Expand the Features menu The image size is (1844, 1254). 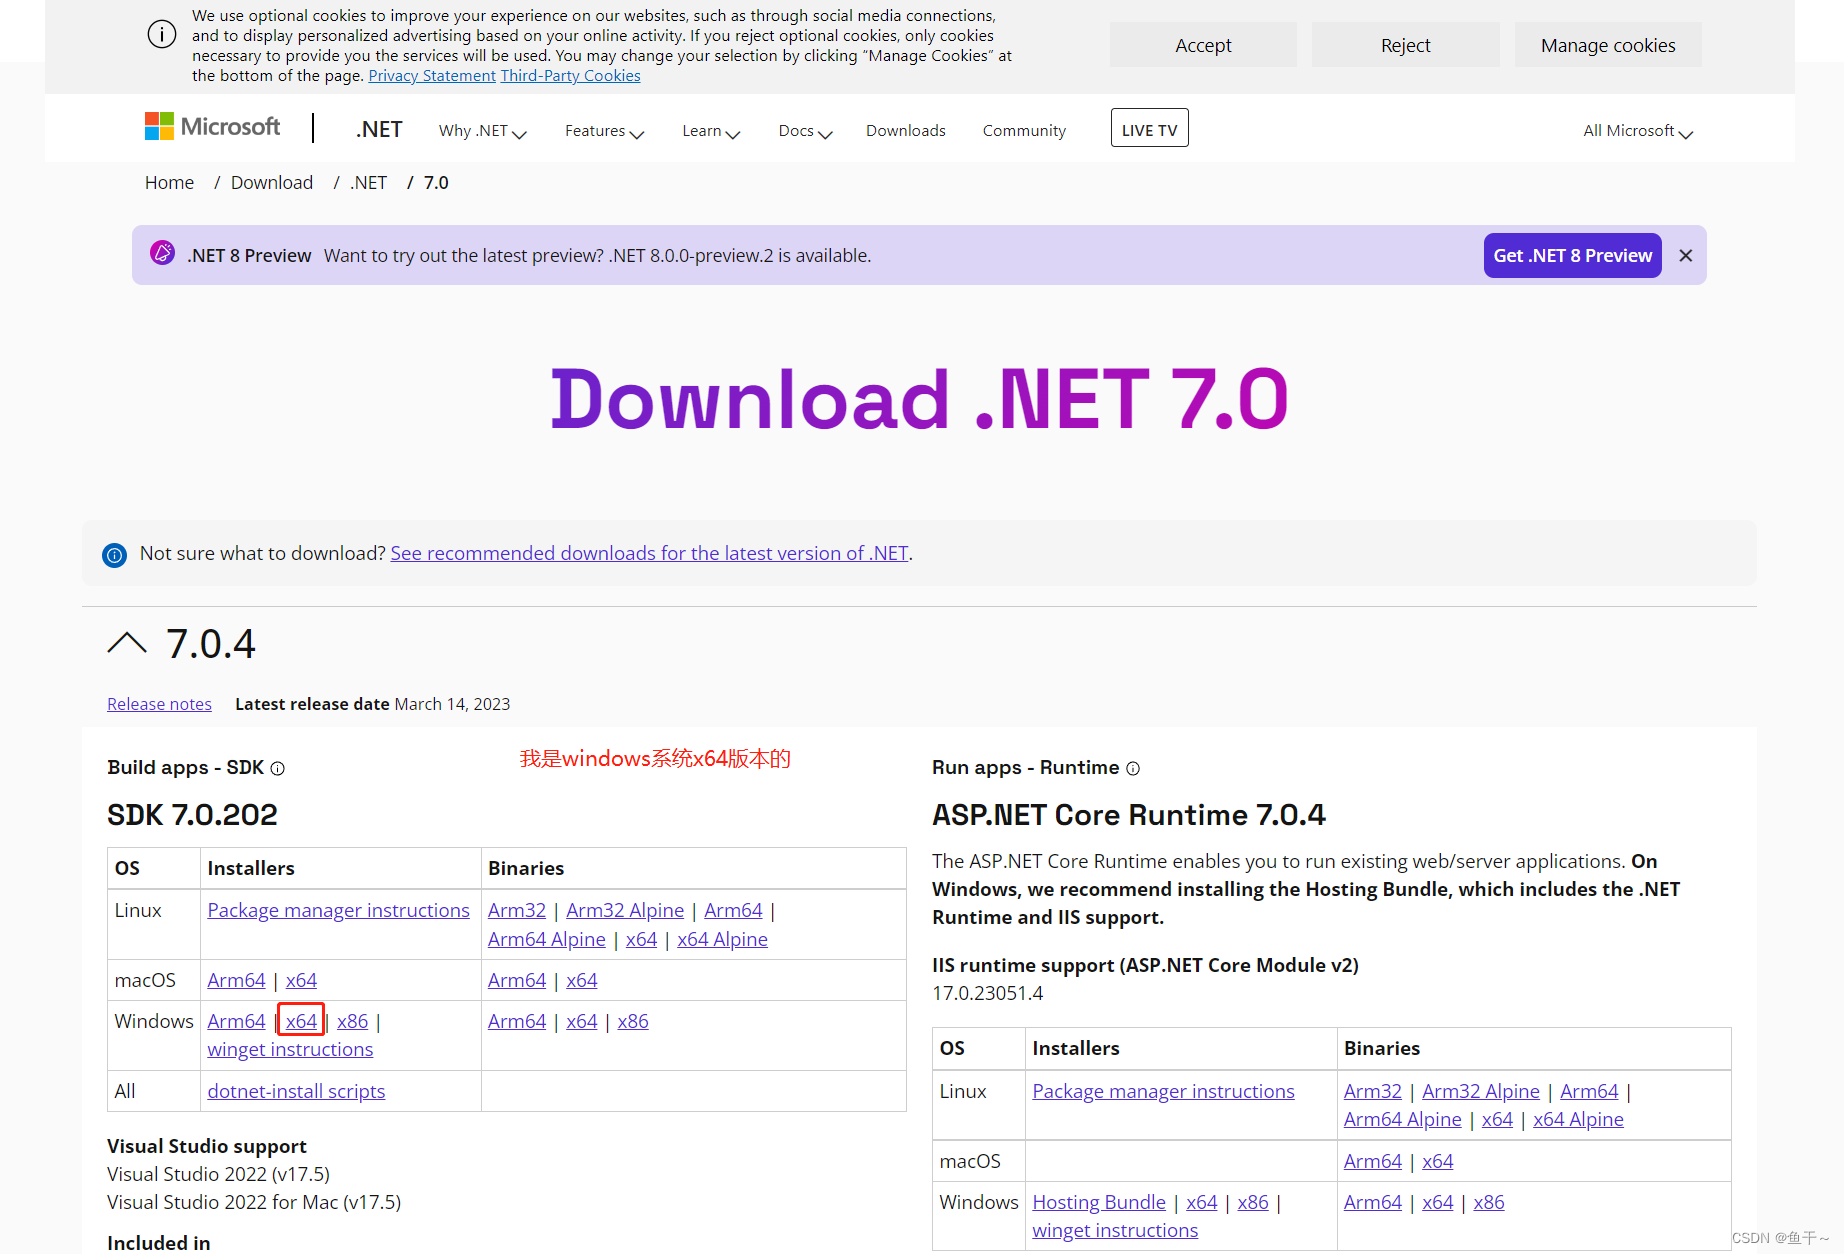click(x=604, y=131)
